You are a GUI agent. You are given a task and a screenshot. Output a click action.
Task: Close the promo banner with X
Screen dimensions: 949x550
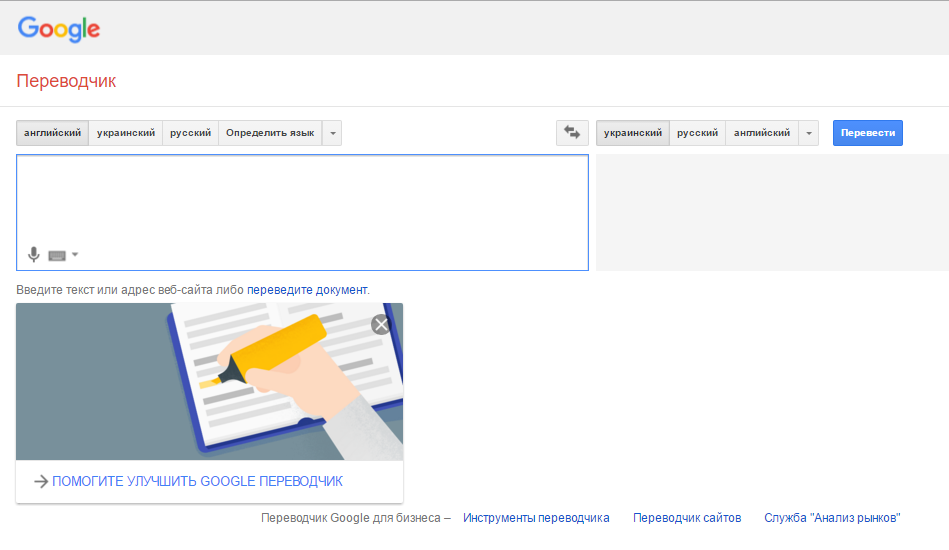(381, 325)
